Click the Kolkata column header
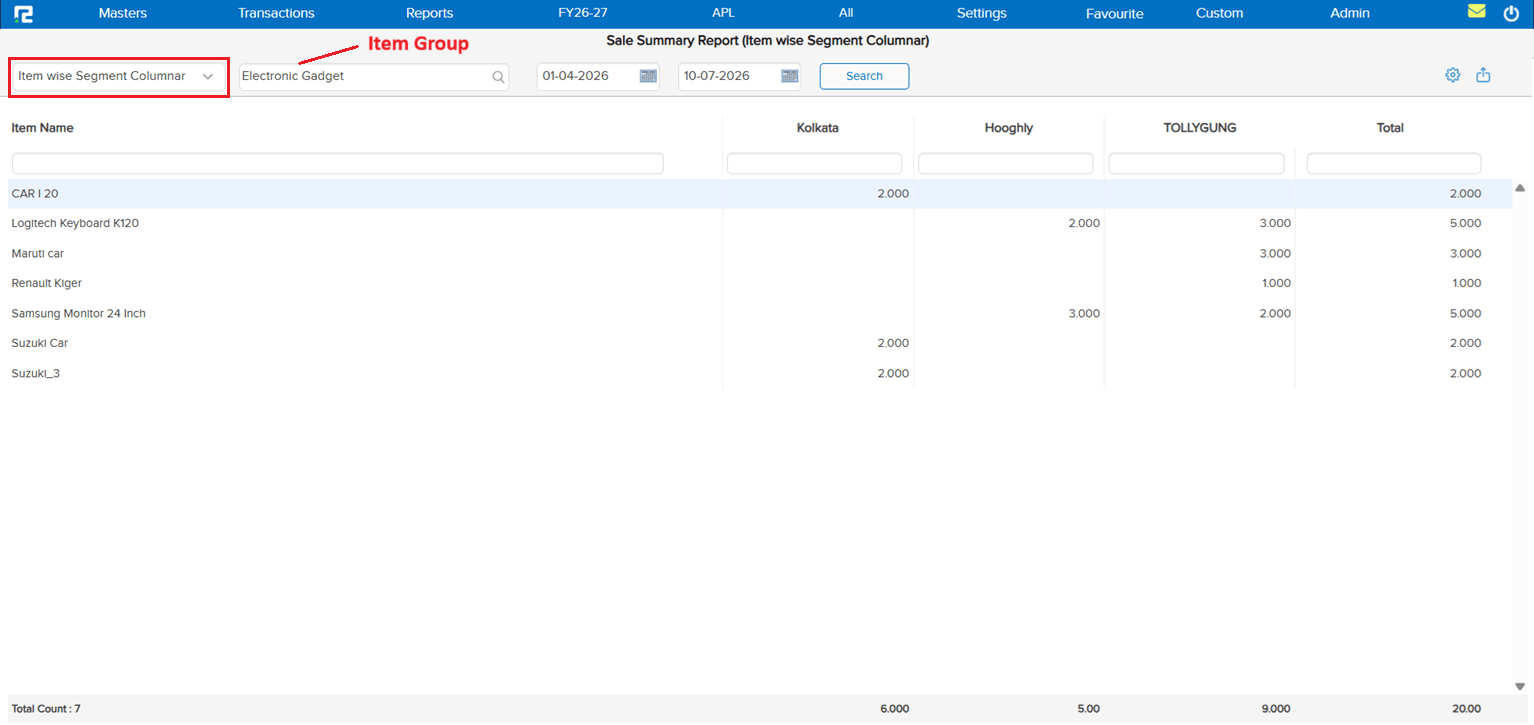This screenshot has width=1534, height=725. 817,128
